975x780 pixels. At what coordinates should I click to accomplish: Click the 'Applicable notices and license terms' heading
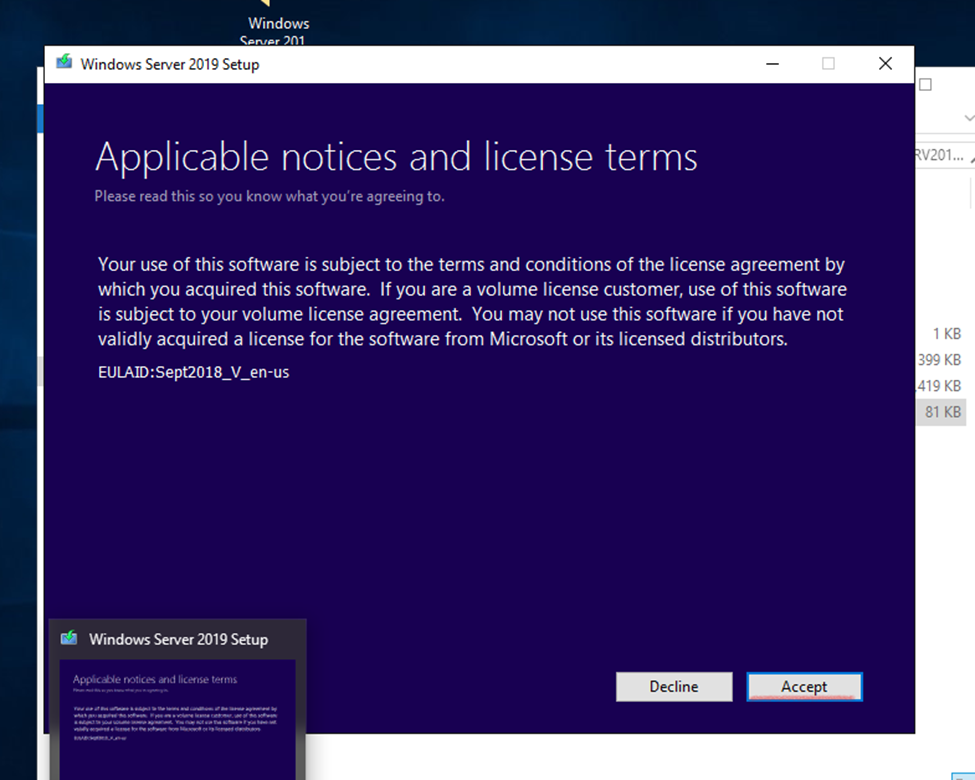coord(395,157)
